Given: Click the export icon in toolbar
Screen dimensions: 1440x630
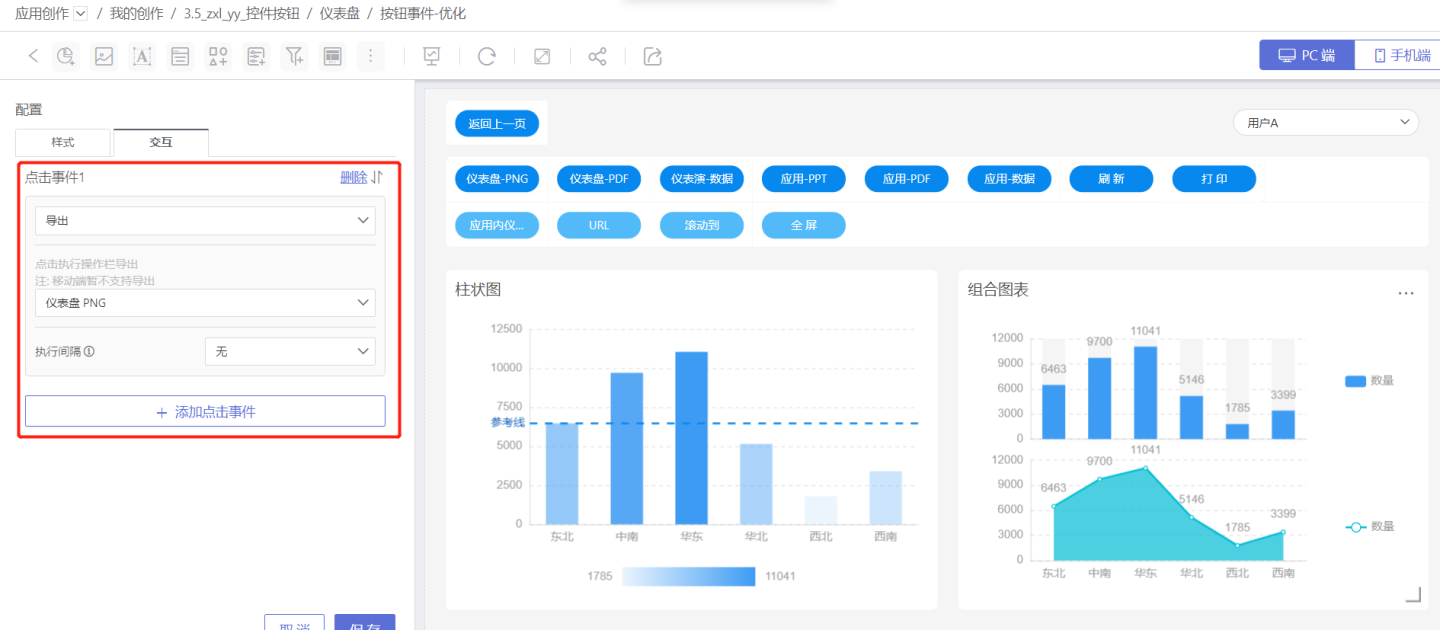Looking at the screenshot, I should coord(653,56).
